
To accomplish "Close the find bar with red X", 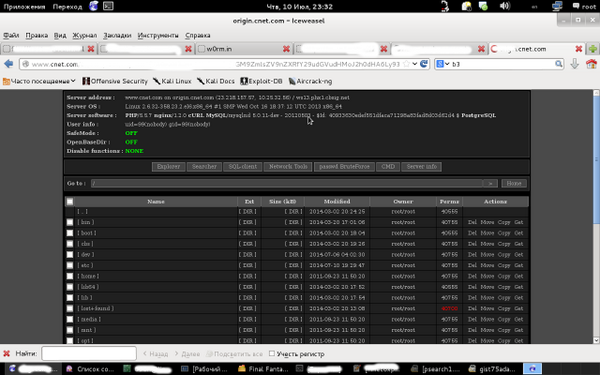I will pyautogui.click(x=6, y=354).
